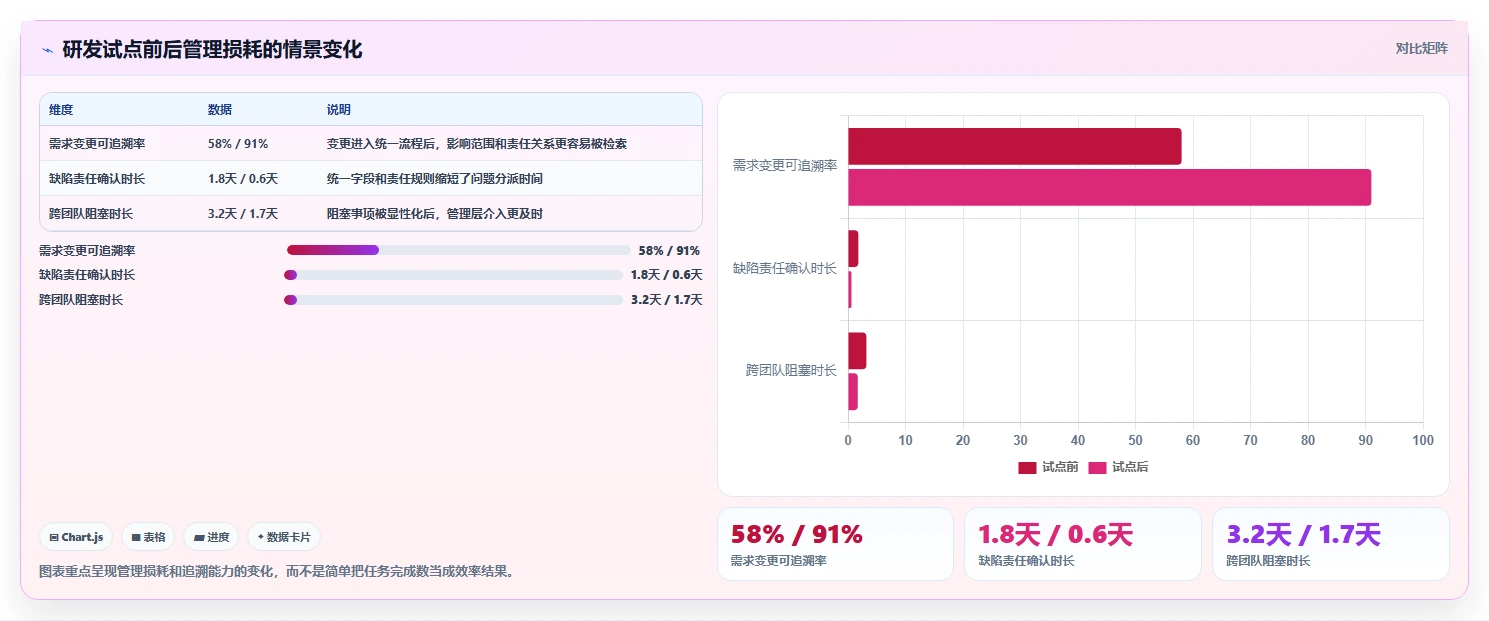Viewport: 1489px width, 621px height.
Task: Click the 试点前 bar for 需求变更可追溯率 in the chart
Action: point(1015,146)
